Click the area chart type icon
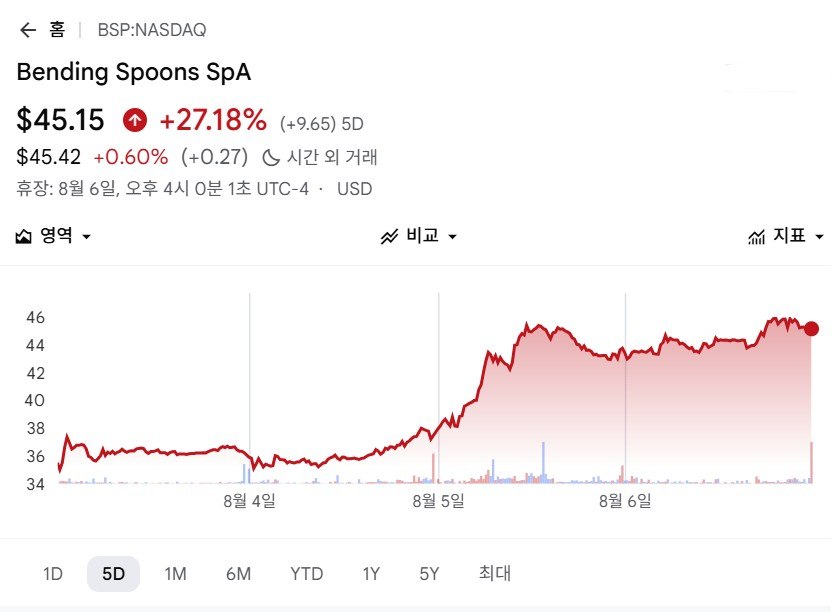Screen dimensions: 838x612 pos(24,236)
